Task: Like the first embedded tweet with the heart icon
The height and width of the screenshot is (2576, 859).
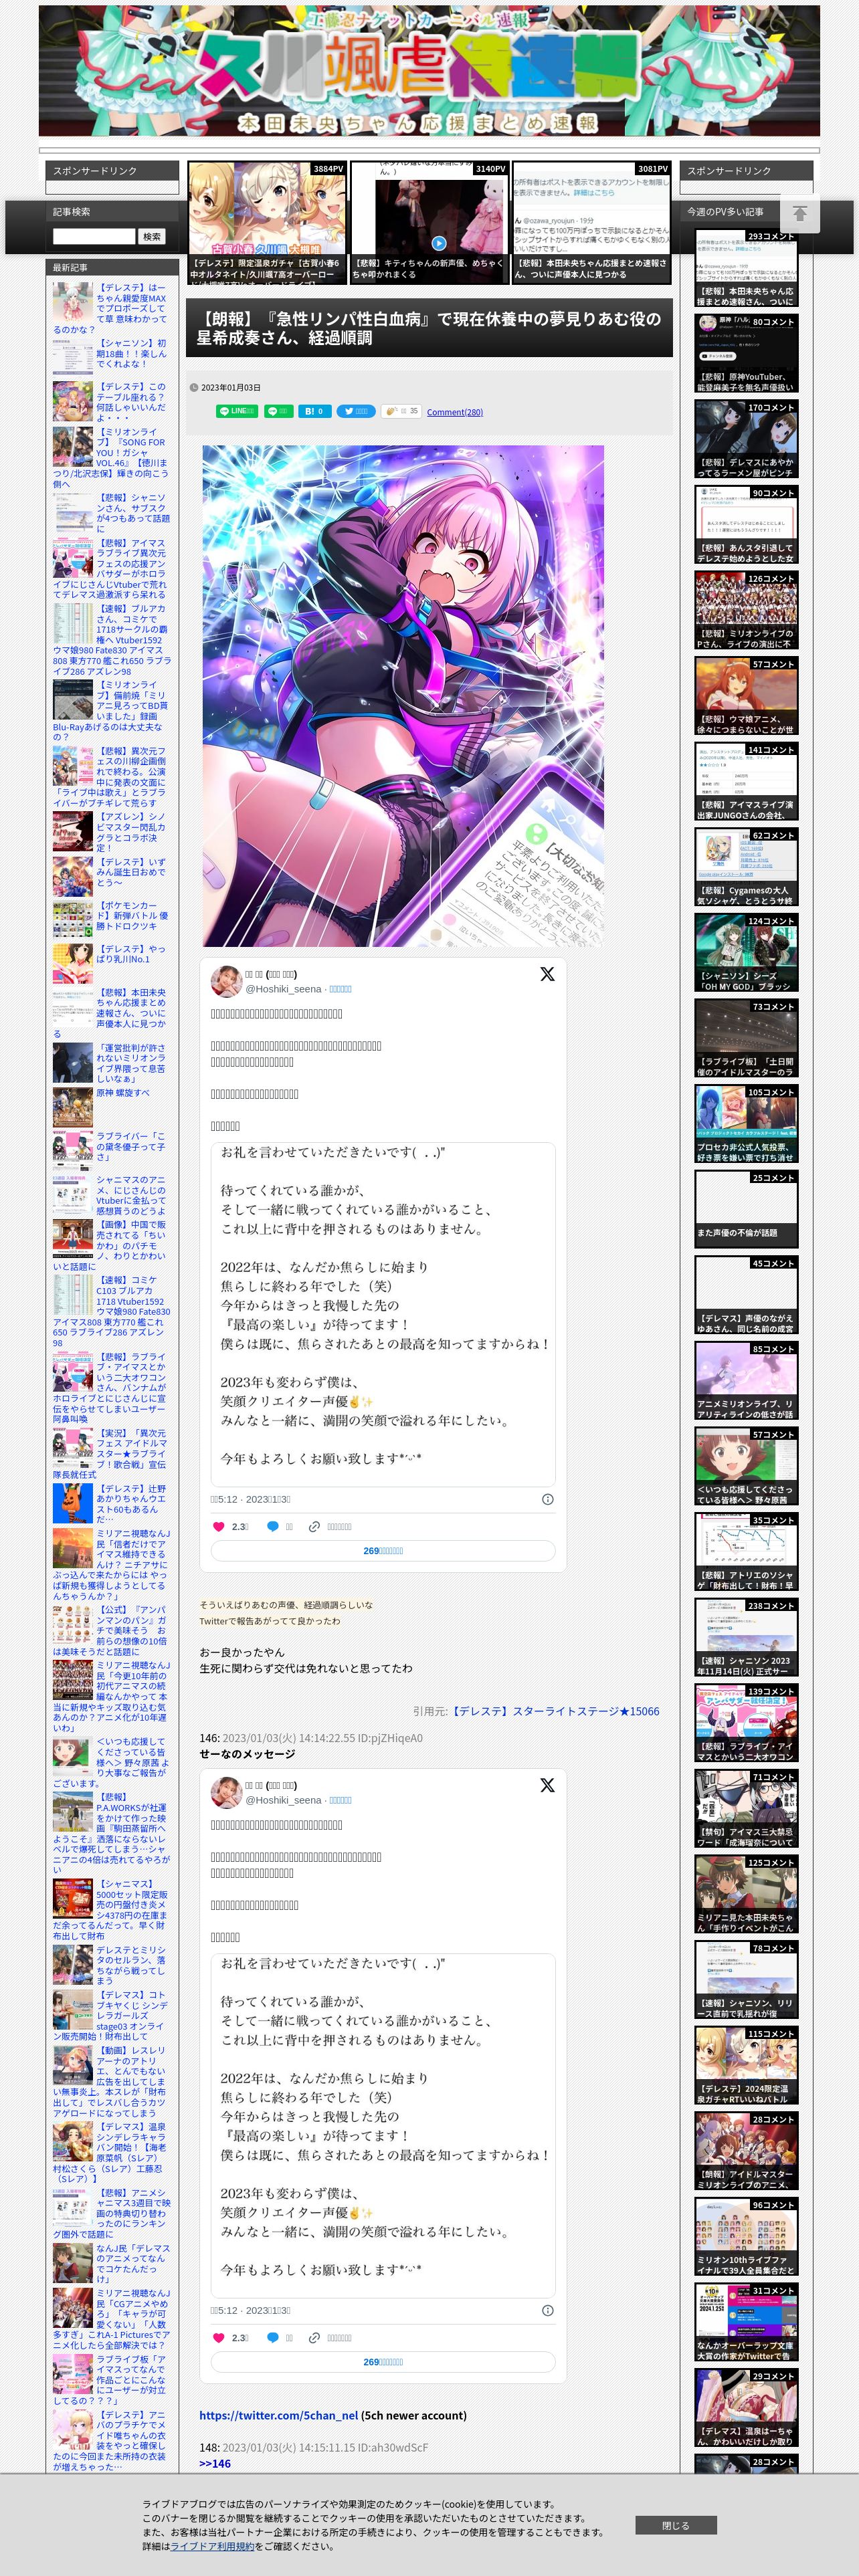Action: point(219,1526)
